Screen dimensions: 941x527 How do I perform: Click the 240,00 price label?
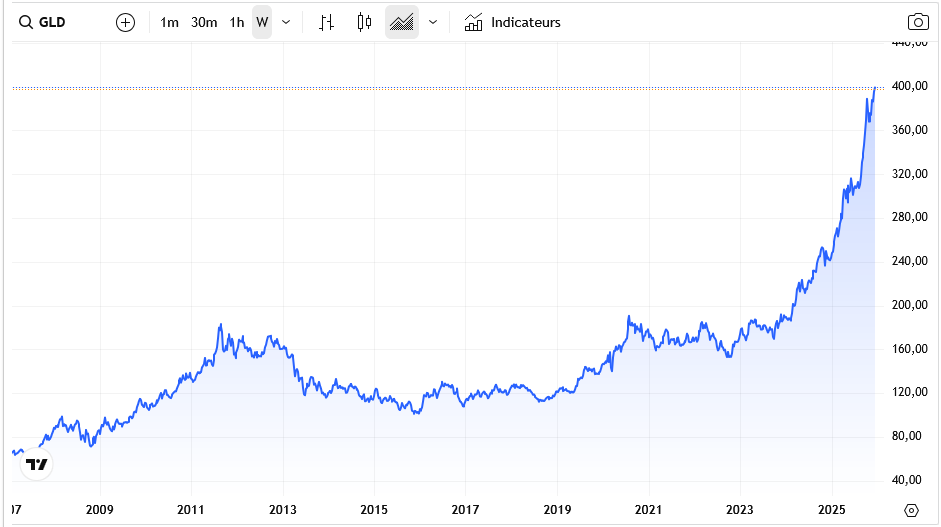coord(910,260)
